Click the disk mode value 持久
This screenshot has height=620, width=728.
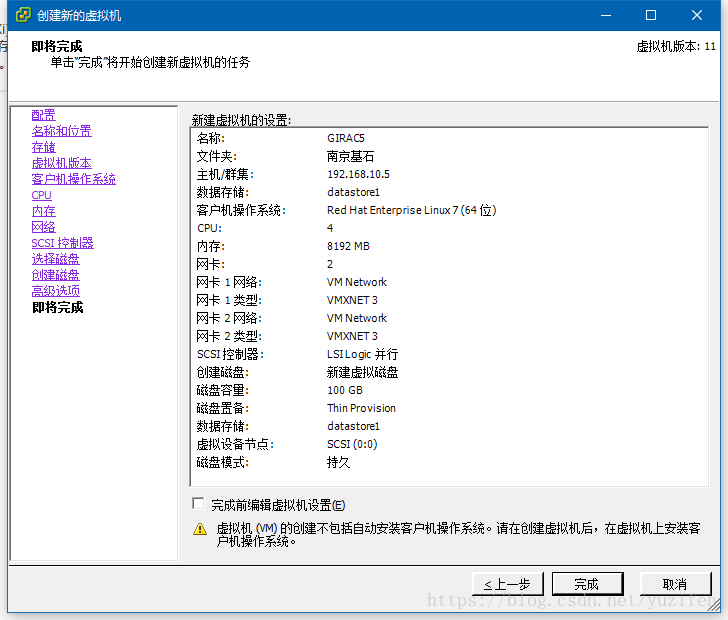pyautogui.click(x=338, y=462)
